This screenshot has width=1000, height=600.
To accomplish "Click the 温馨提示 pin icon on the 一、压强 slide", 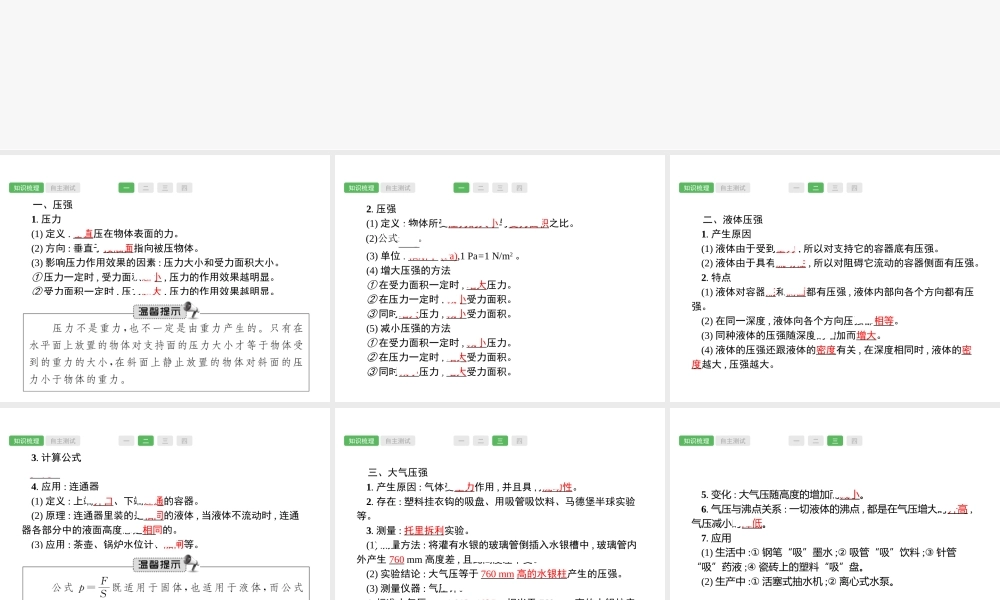I will point(190,312).
